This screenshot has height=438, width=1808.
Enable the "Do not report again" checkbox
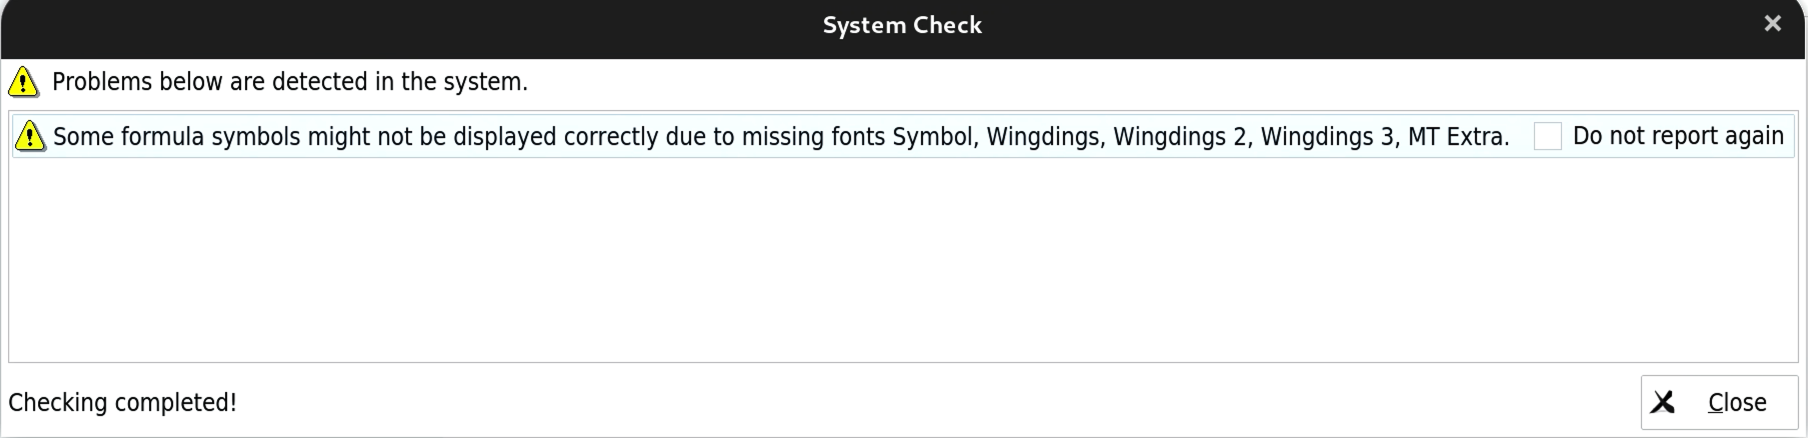click(x=1547, y=136)
